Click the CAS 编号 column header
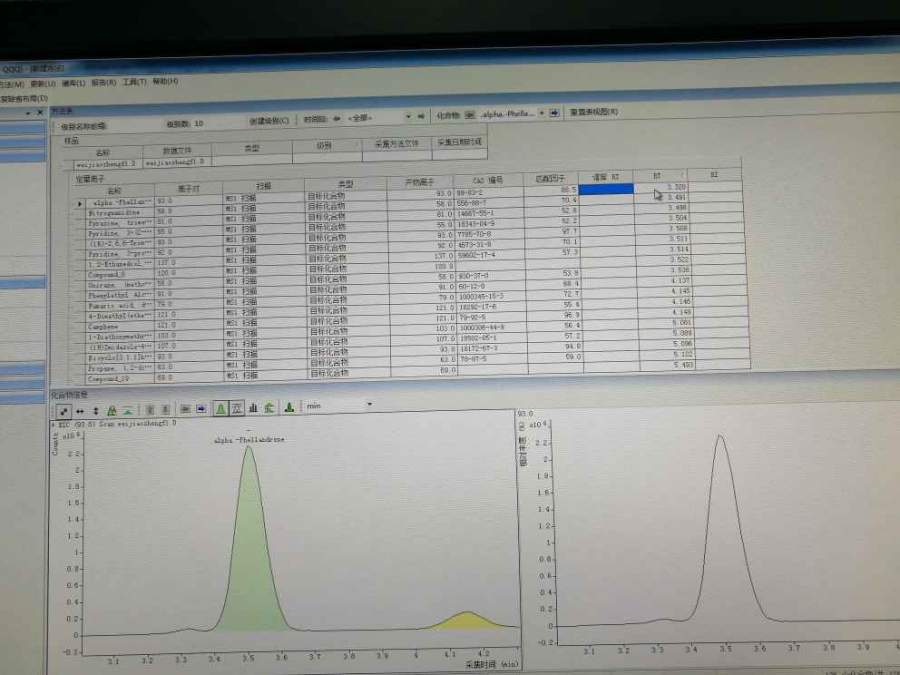The image size is (900, 675). (488, 180)
